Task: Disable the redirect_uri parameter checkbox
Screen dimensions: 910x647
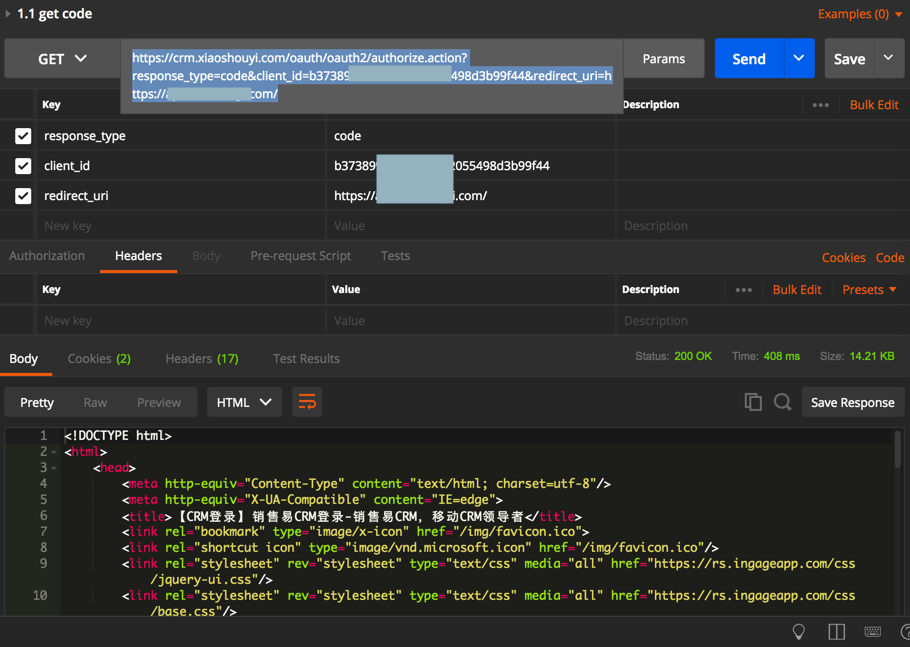Action: pyautogui.click(x=23, y=196)
